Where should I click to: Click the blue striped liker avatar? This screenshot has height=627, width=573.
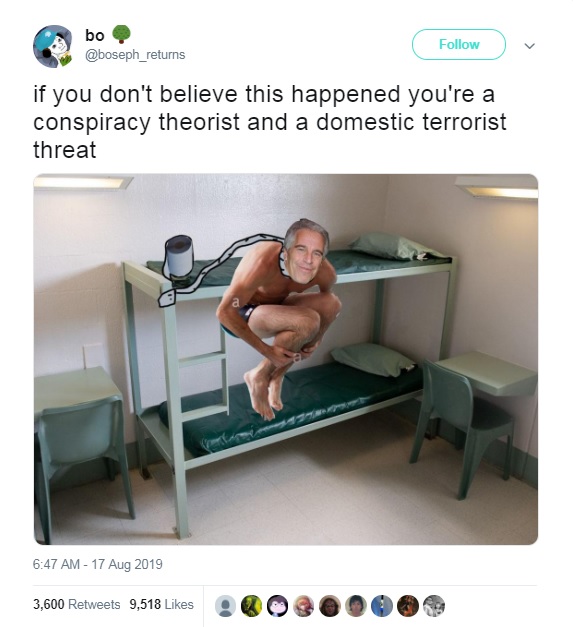point(382,606)
